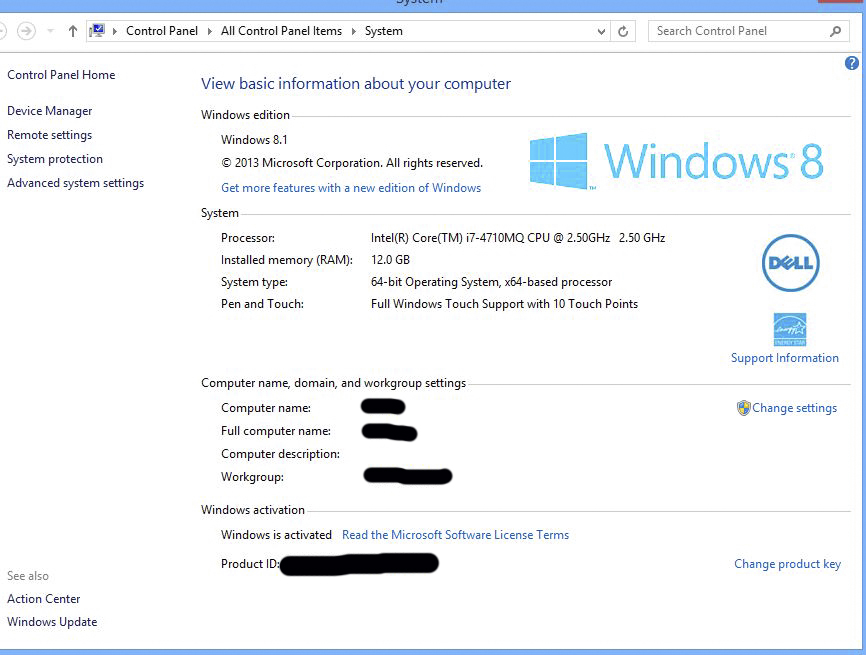This screenshot has height=655, width=866.
Task: Expand chevron before Control Panel breadcrumb
Action: 114,31
